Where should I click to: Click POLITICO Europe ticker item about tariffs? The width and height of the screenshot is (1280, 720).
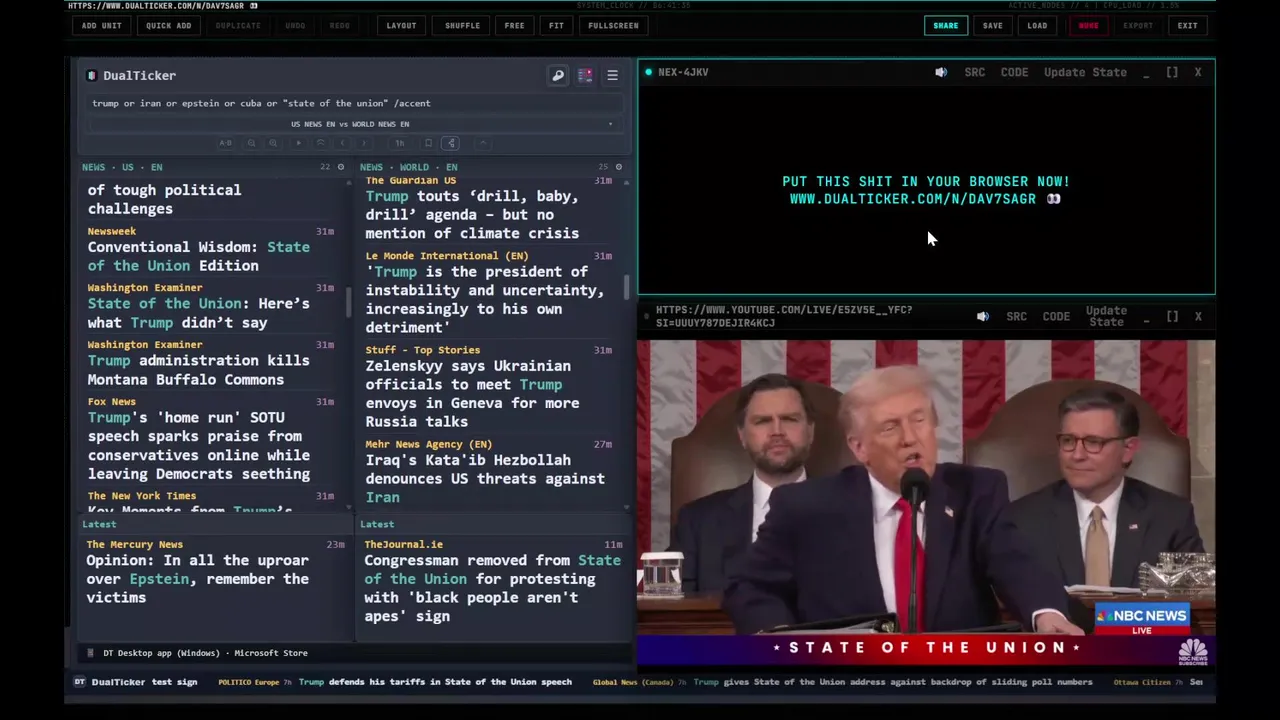point(395,682)
